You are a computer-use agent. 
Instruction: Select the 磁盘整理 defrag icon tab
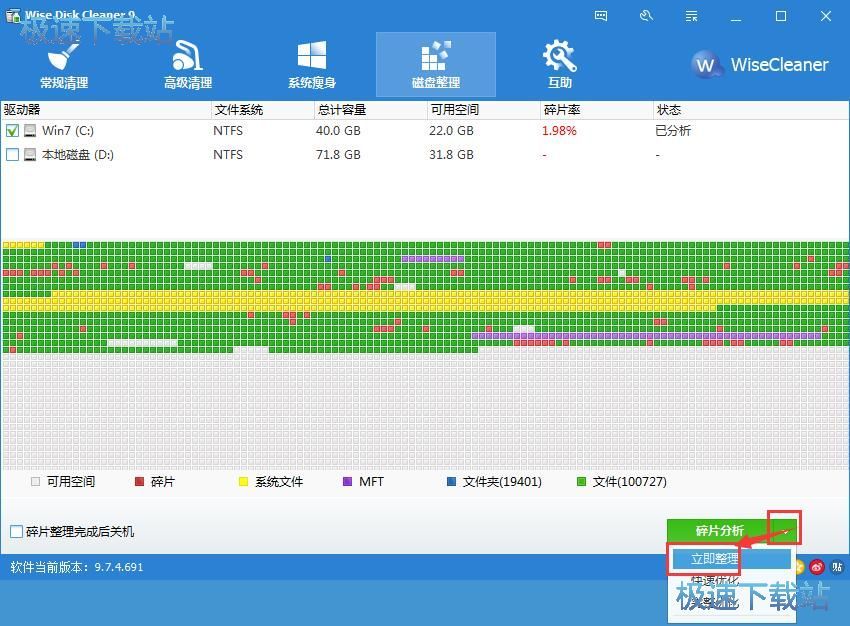436,65
